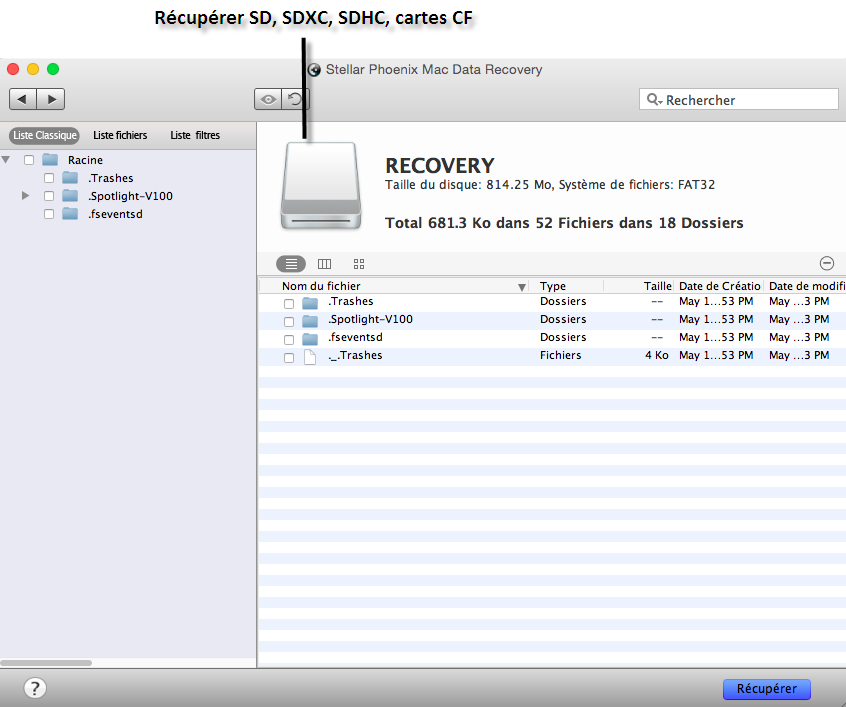Click the forward navigation arrow button
The height and width of the screenshot is (707, 846).
51,99
